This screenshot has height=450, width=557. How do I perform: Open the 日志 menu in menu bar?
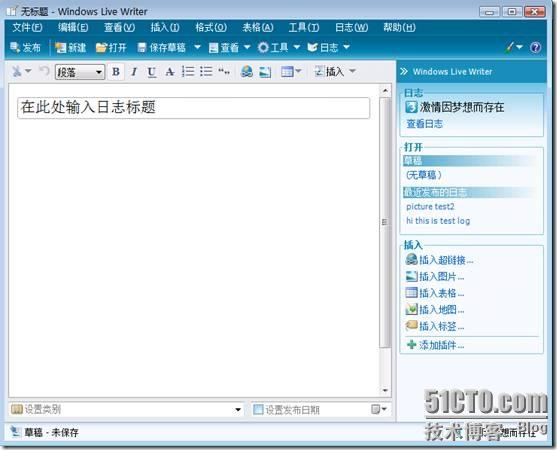(351, 27)
